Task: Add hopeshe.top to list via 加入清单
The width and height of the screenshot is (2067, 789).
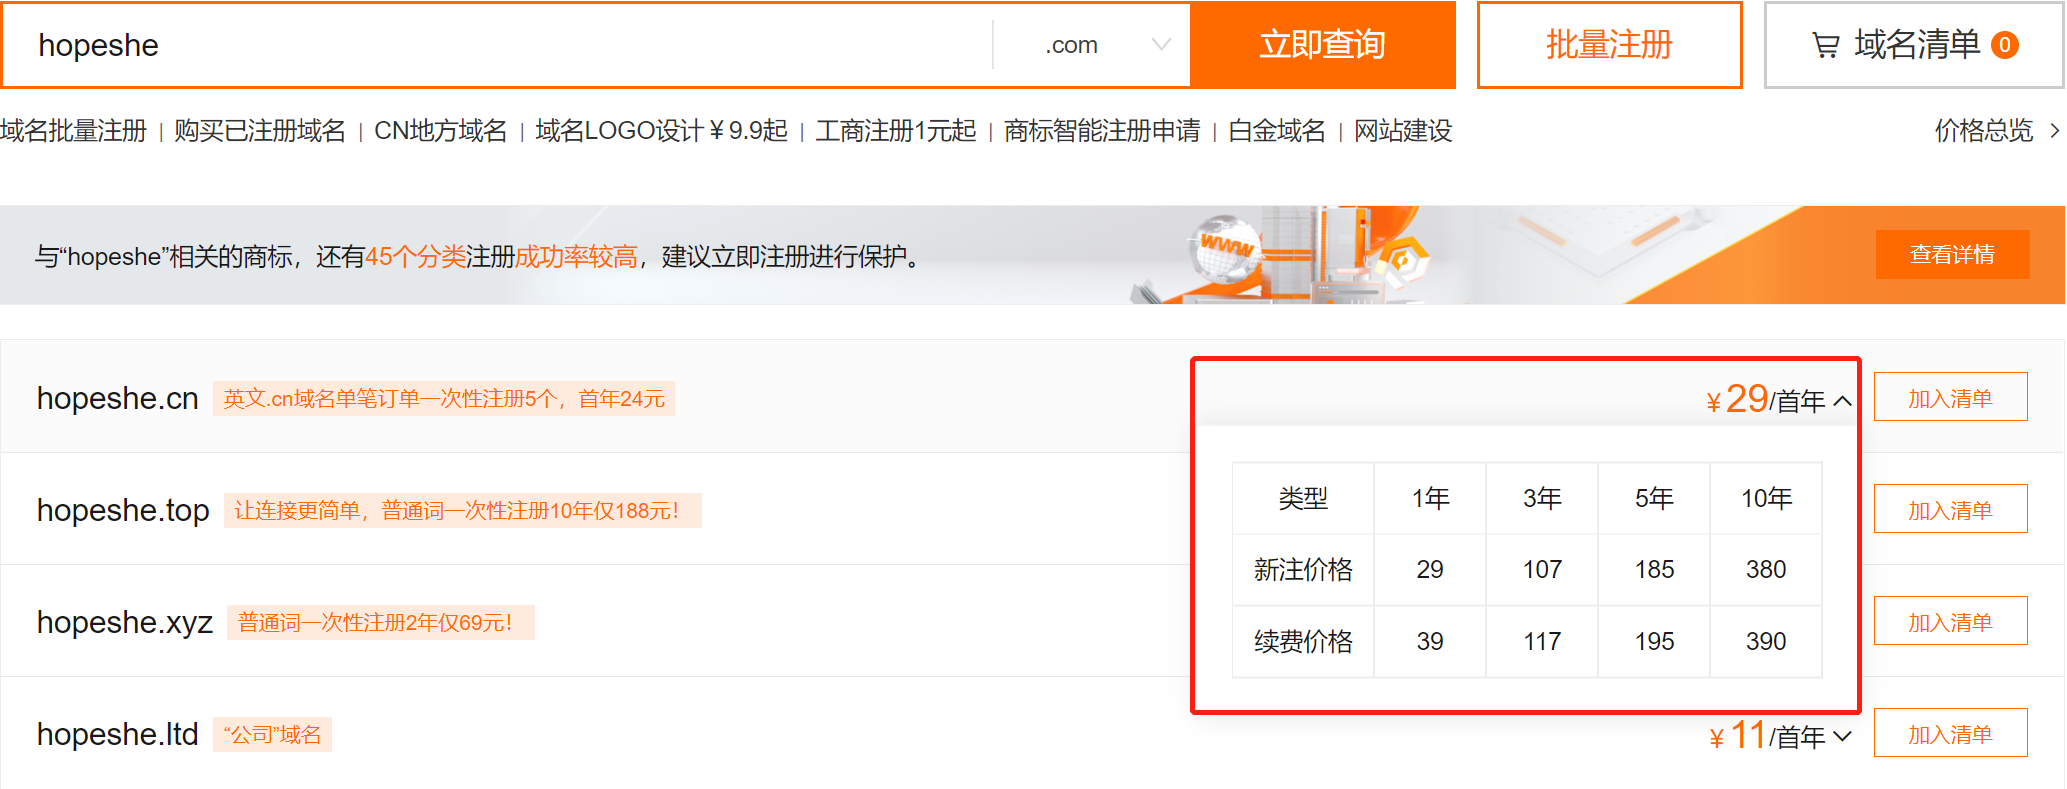Action: click(1950, 509)
